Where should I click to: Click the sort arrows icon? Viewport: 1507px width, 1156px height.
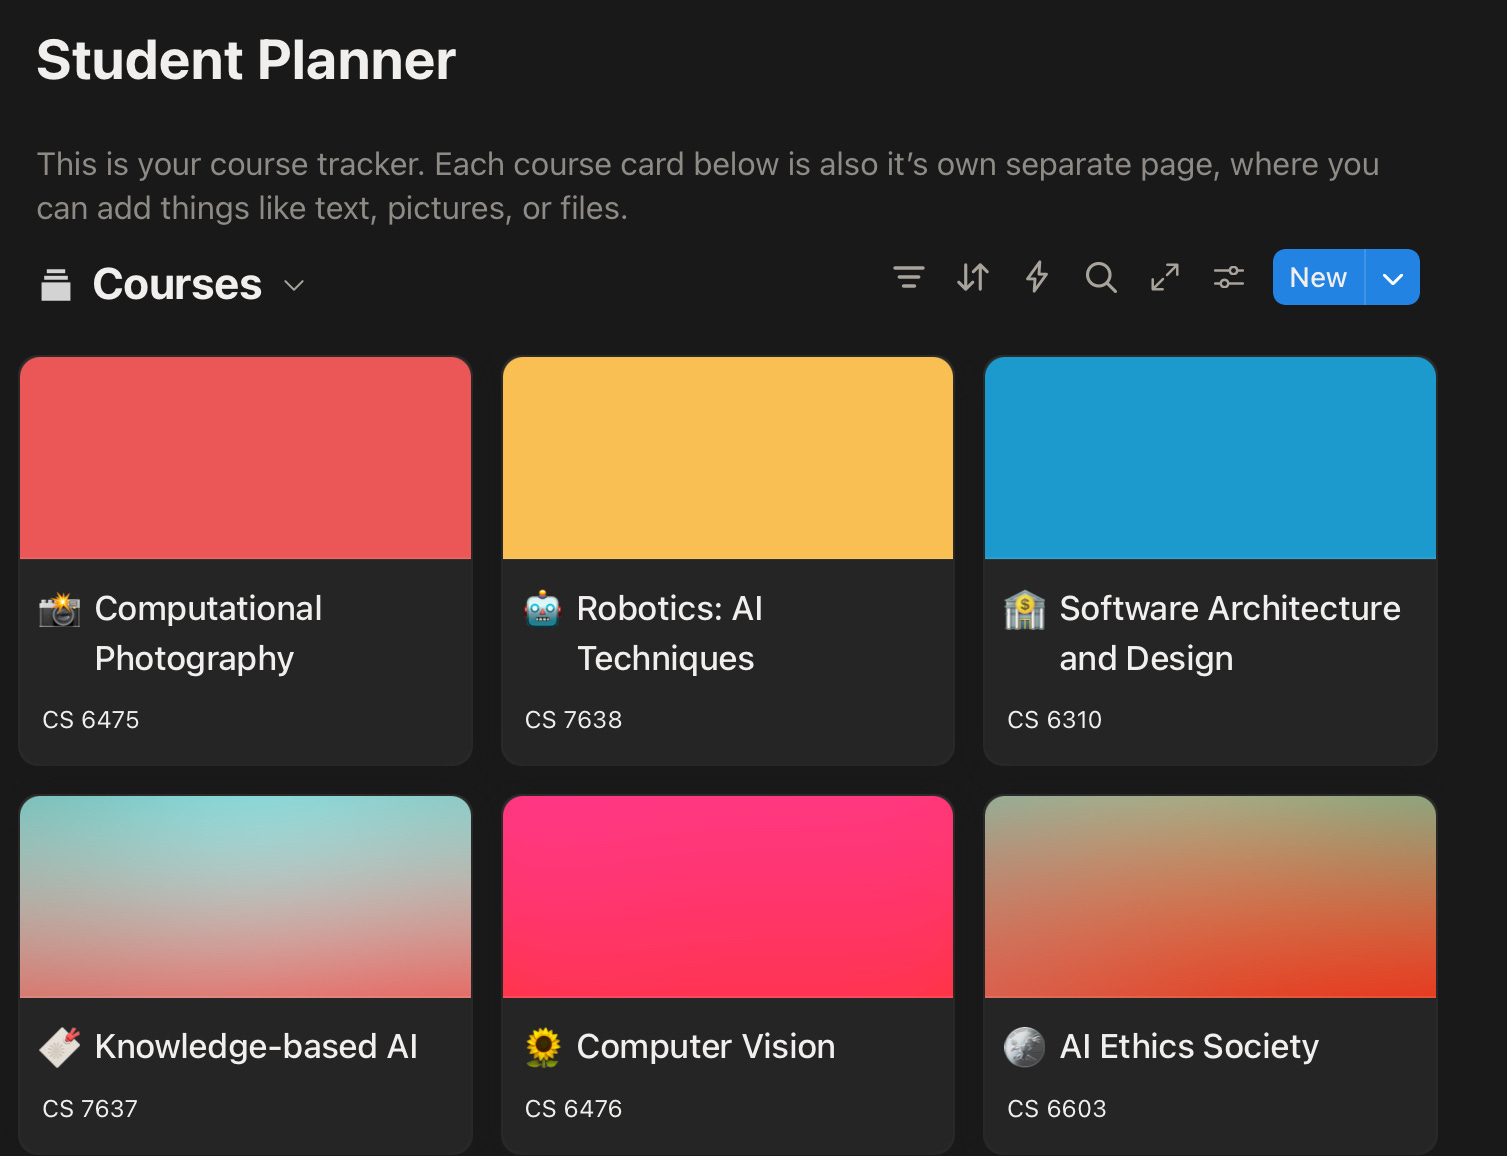pos(973,277)
